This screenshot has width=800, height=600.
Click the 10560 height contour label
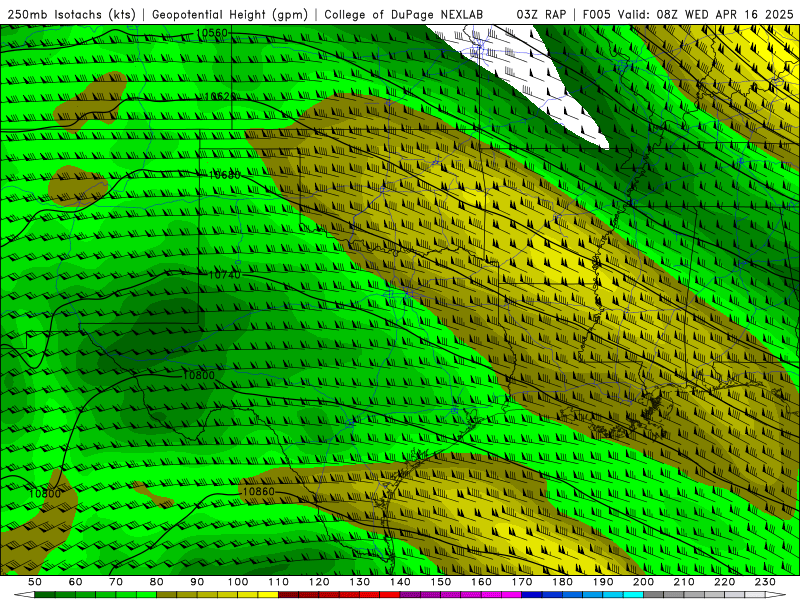coord(211,34)
